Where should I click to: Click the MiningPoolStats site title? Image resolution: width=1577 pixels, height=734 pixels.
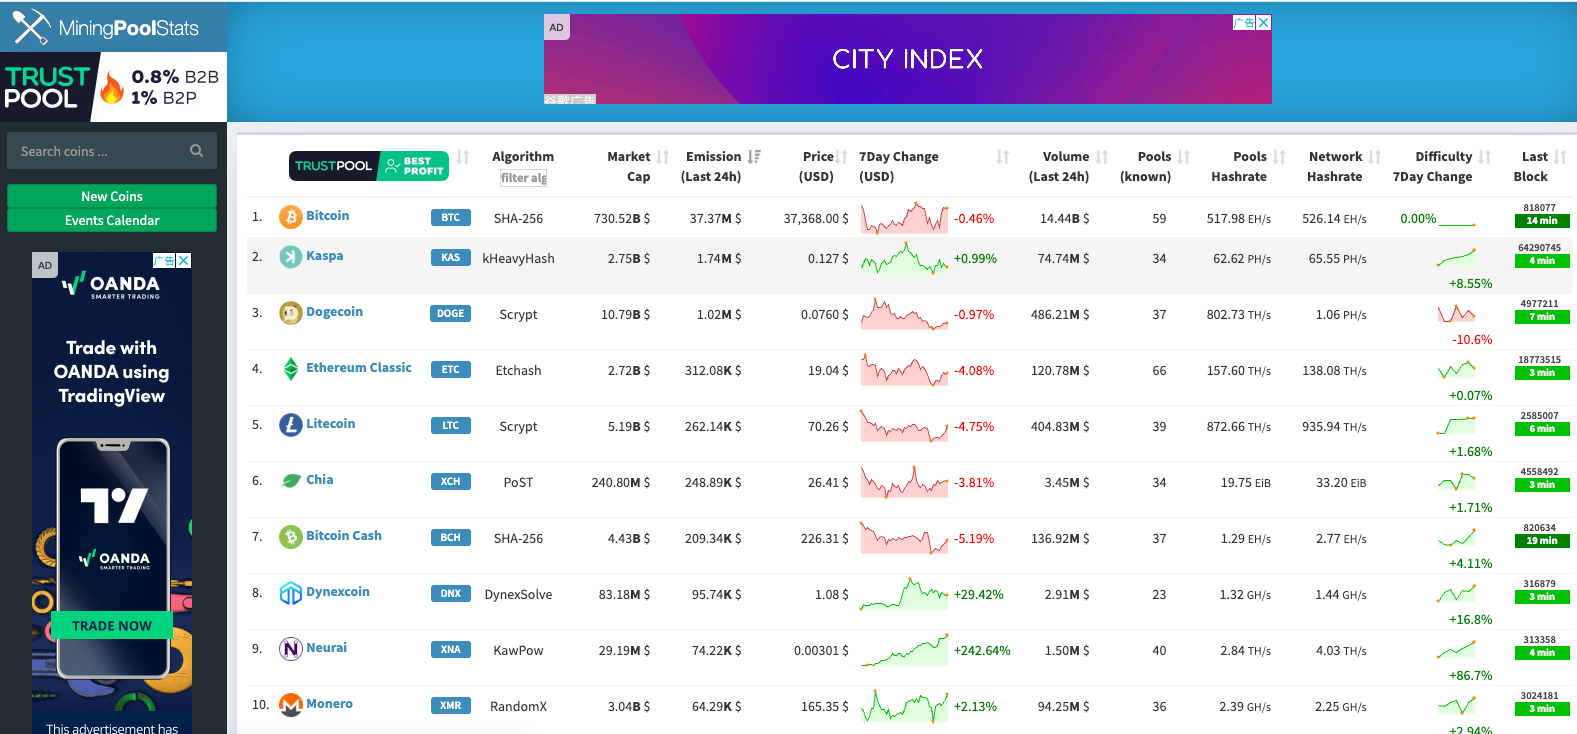pyautogui.click(x=128, y=28)
